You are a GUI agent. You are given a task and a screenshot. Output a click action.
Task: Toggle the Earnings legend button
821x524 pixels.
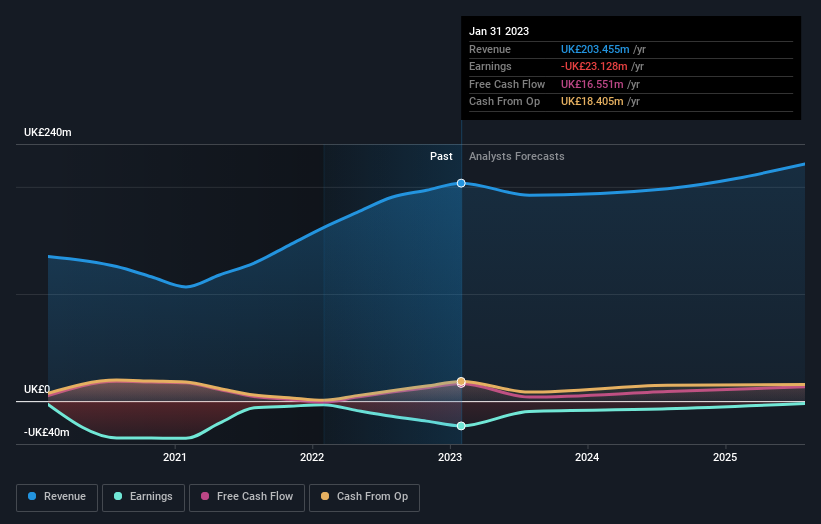tap(143, 497)
